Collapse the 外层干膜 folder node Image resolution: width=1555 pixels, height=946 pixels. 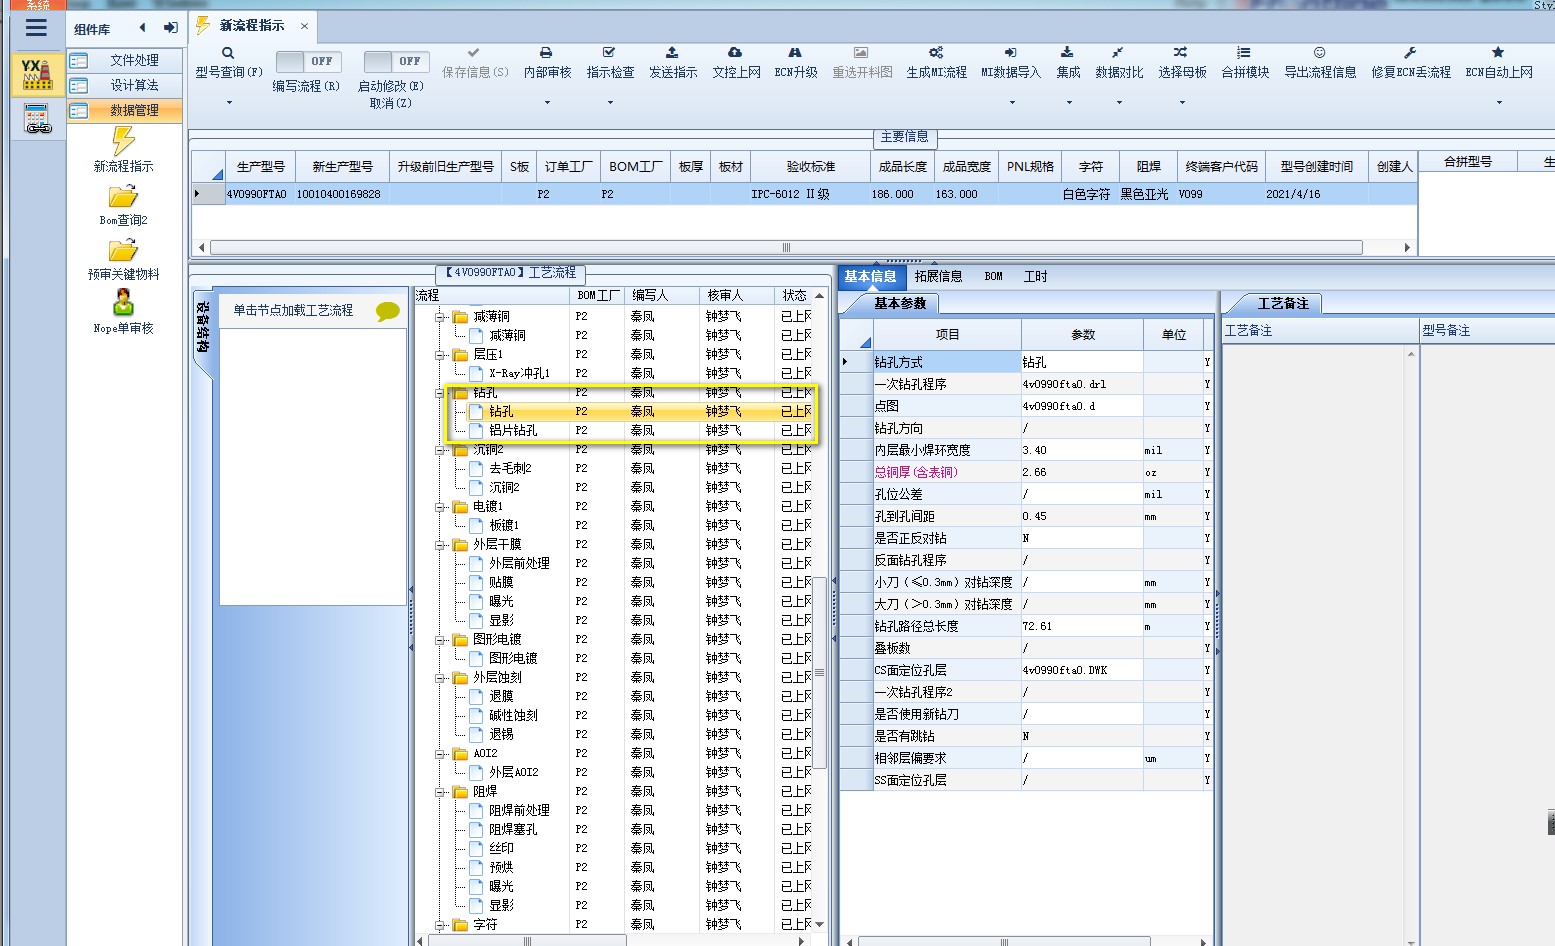(x=439, y=545)
